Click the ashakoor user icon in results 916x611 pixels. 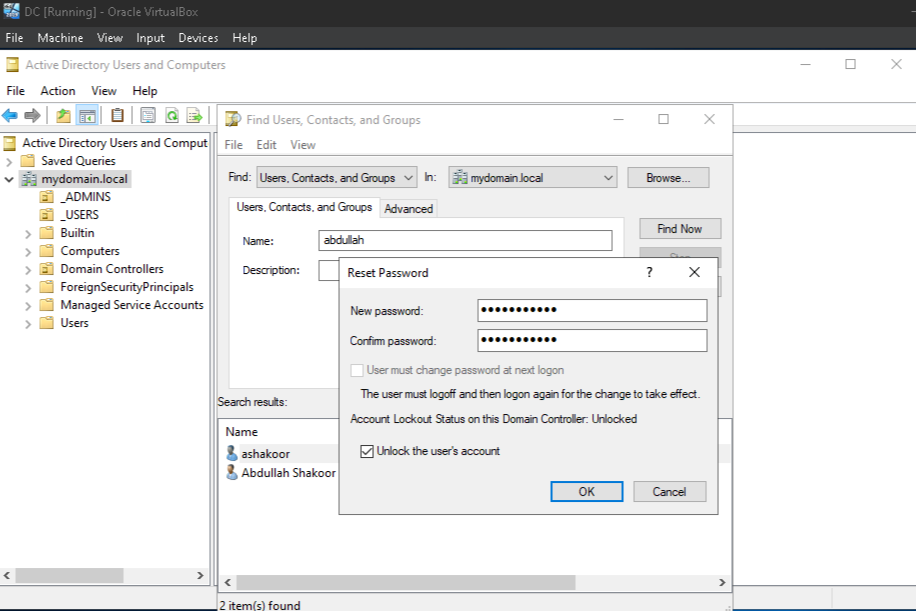click(x=232, y=453)
